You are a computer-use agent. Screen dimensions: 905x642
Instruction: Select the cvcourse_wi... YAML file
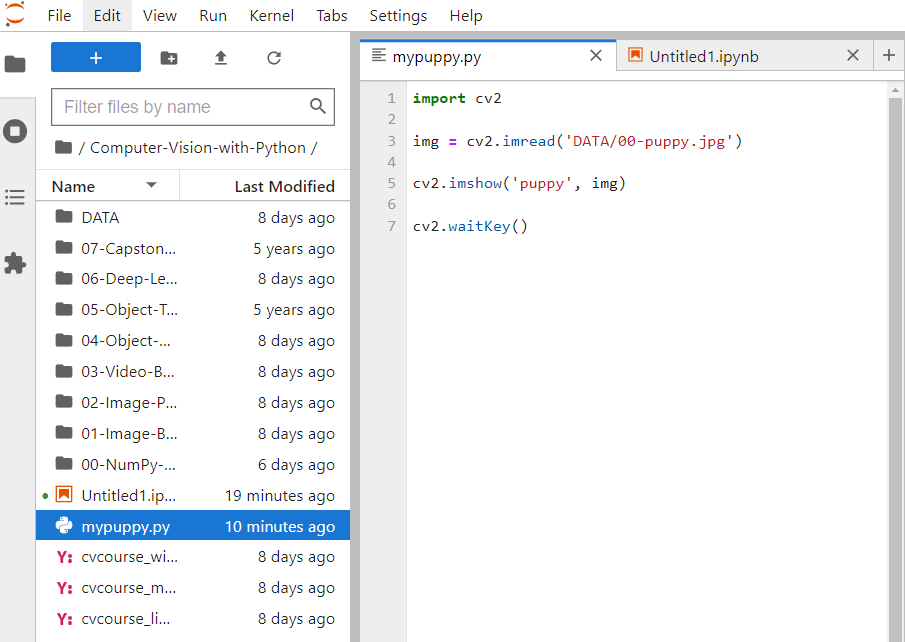(x=193, y=557)
